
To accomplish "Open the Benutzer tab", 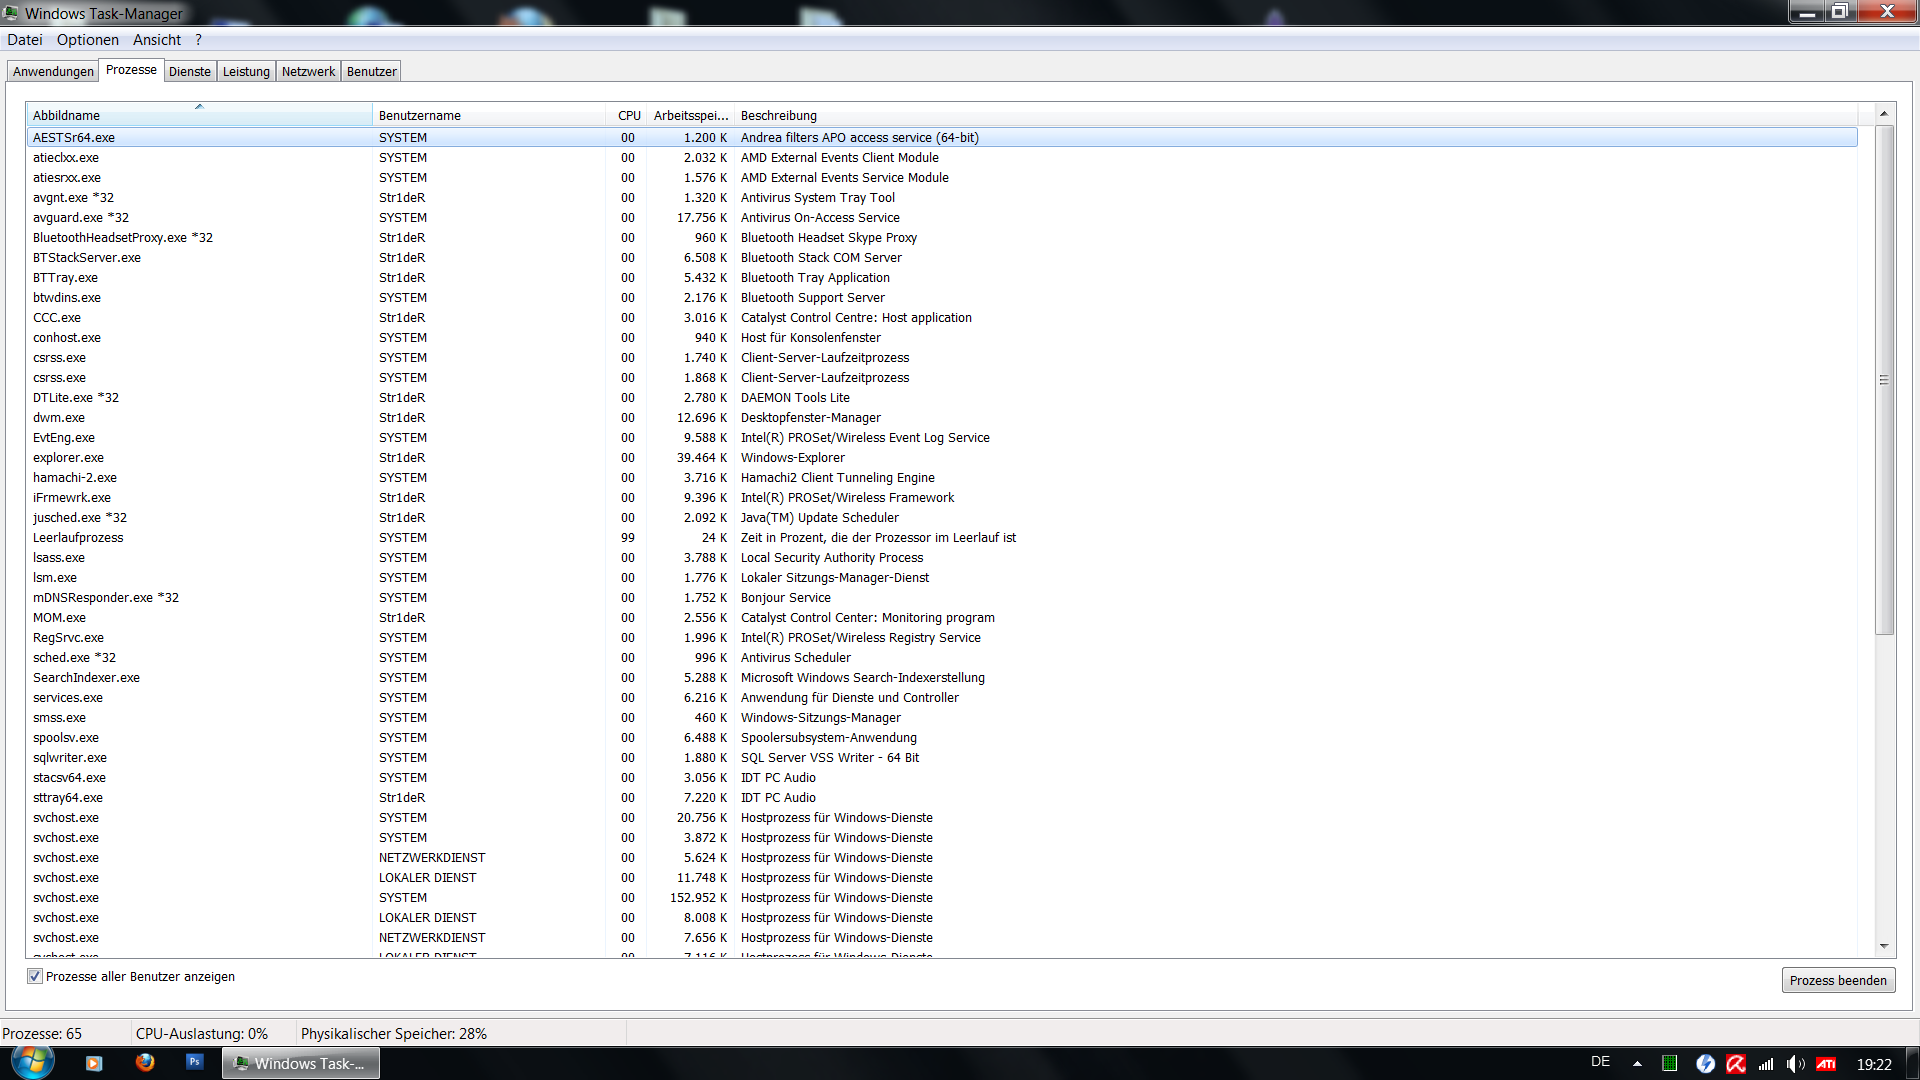I will coord(371,71).
